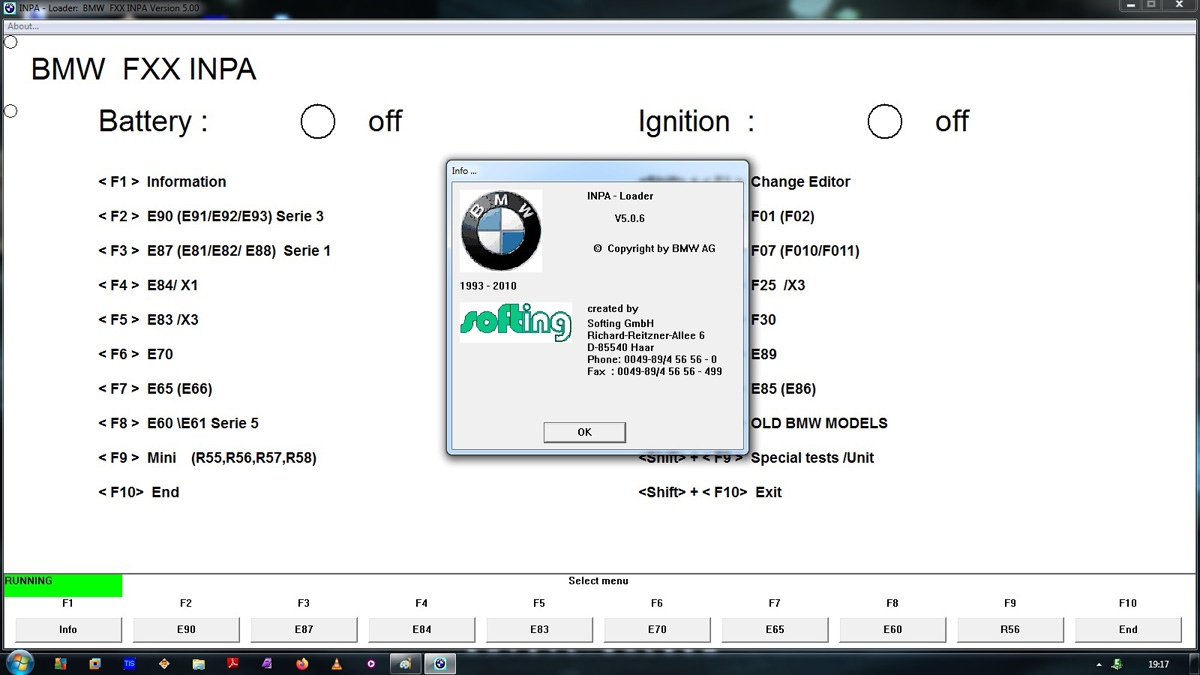1200x675 pixels.
Task: Click the BMW INPA taskbar button
Action: point(440,663)
